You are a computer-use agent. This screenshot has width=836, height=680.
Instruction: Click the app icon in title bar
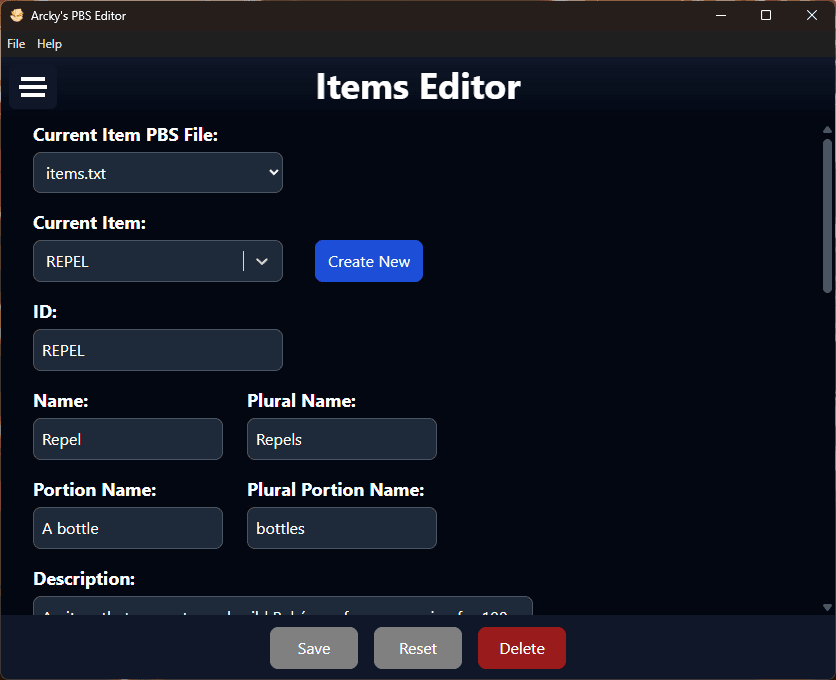tap(16, 15)
